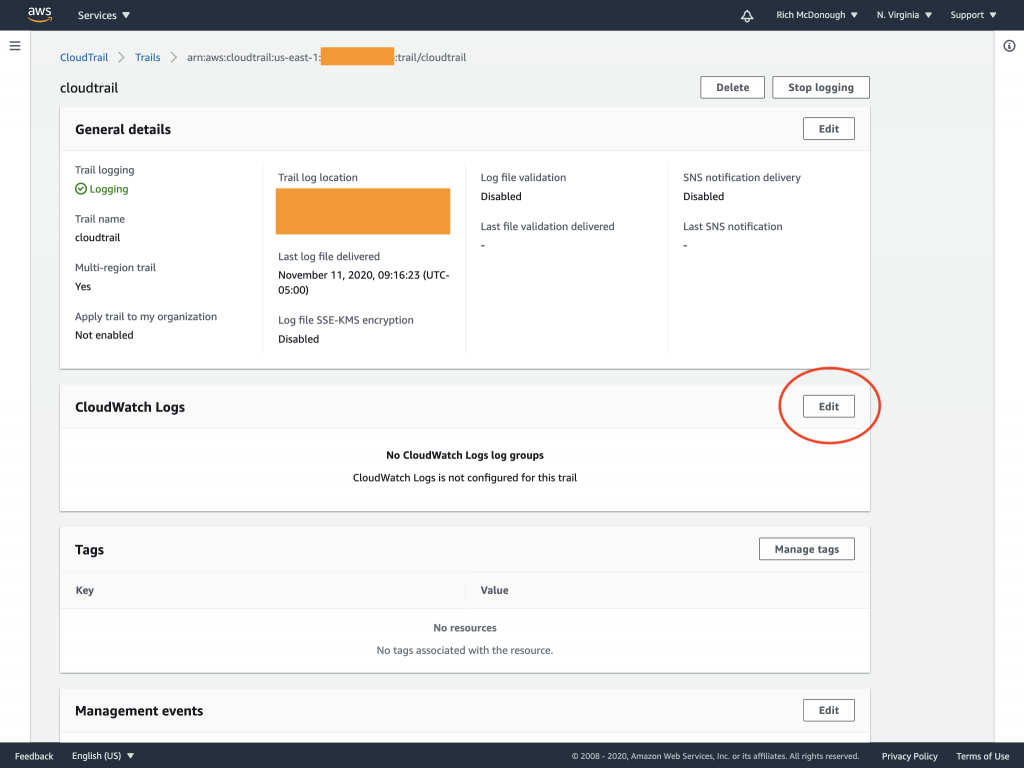Image resolution: width=1024 pixels, height=768 pixels.
Task: Click the Trails breadcrumb link
Action: [147, 57]
